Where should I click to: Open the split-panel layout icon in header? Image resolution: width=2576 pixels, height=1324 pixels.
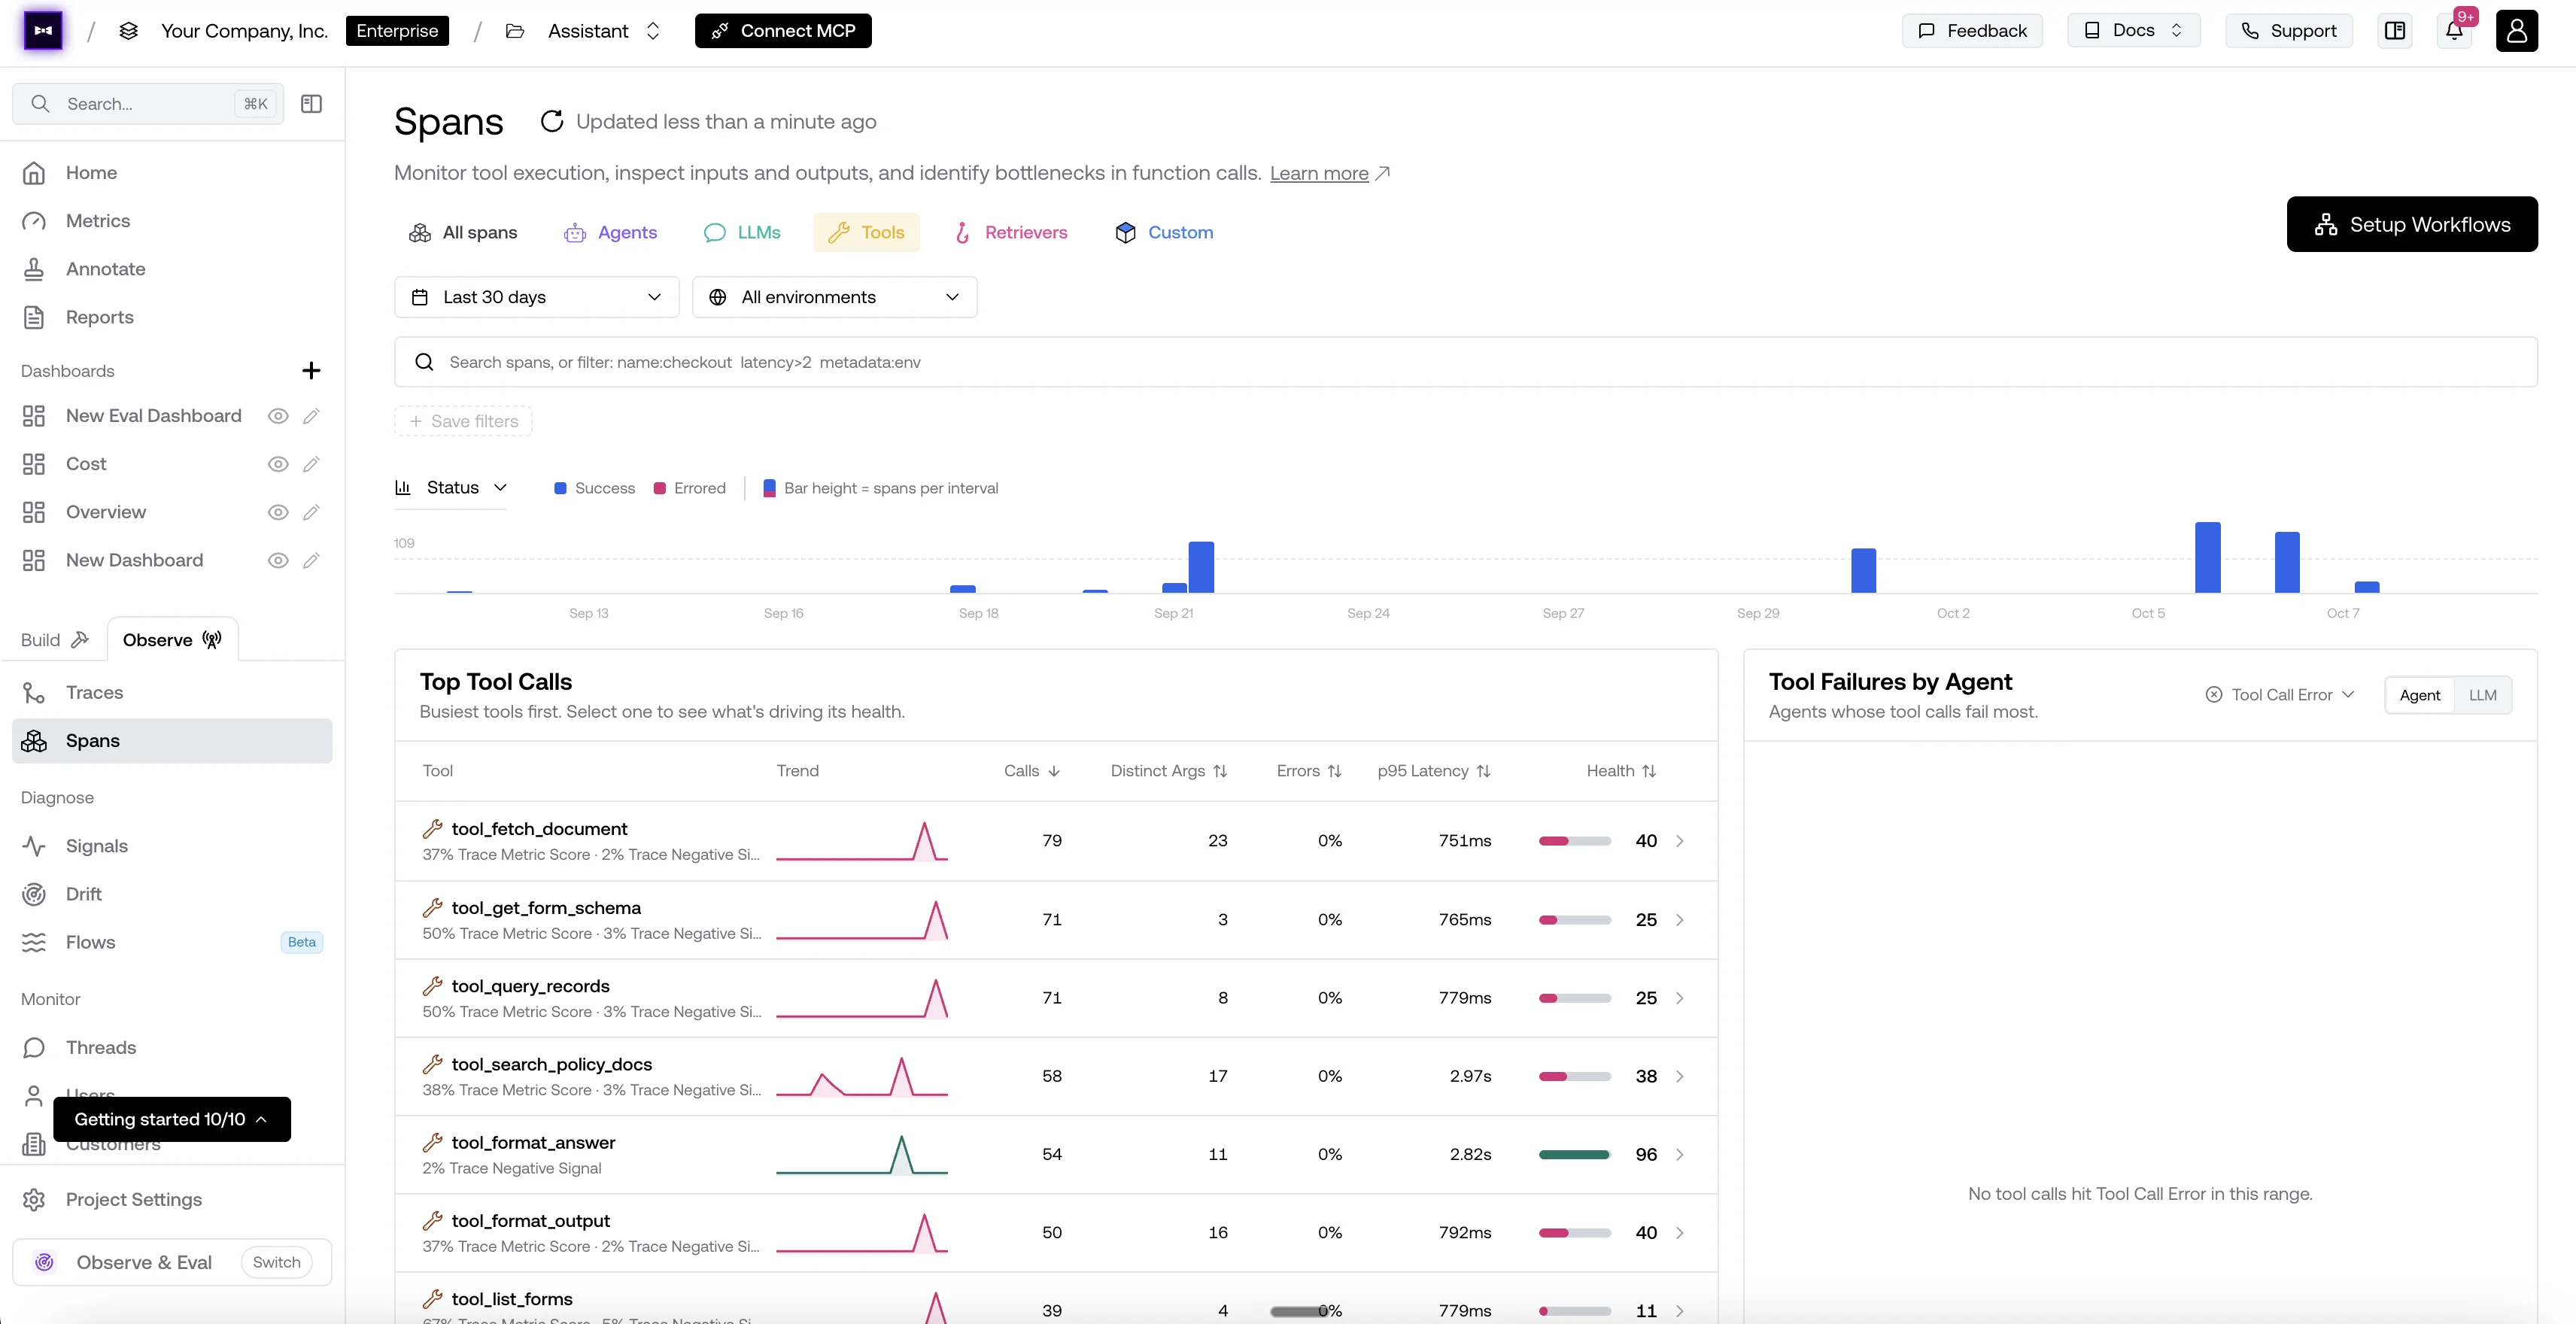pos(2395,31)
